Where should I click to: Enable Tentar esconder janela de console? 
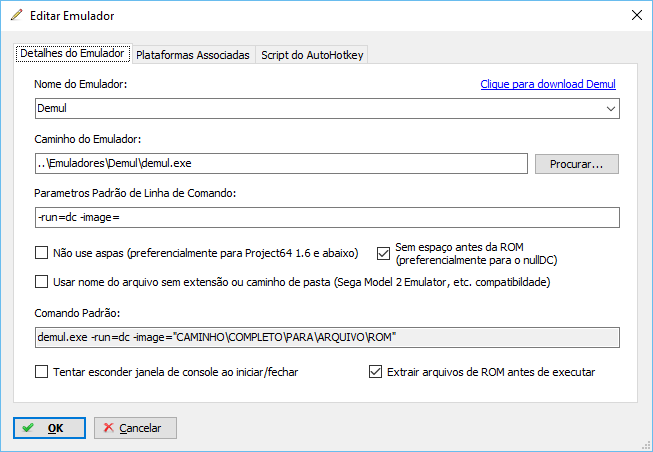click(x=42, y=372)
